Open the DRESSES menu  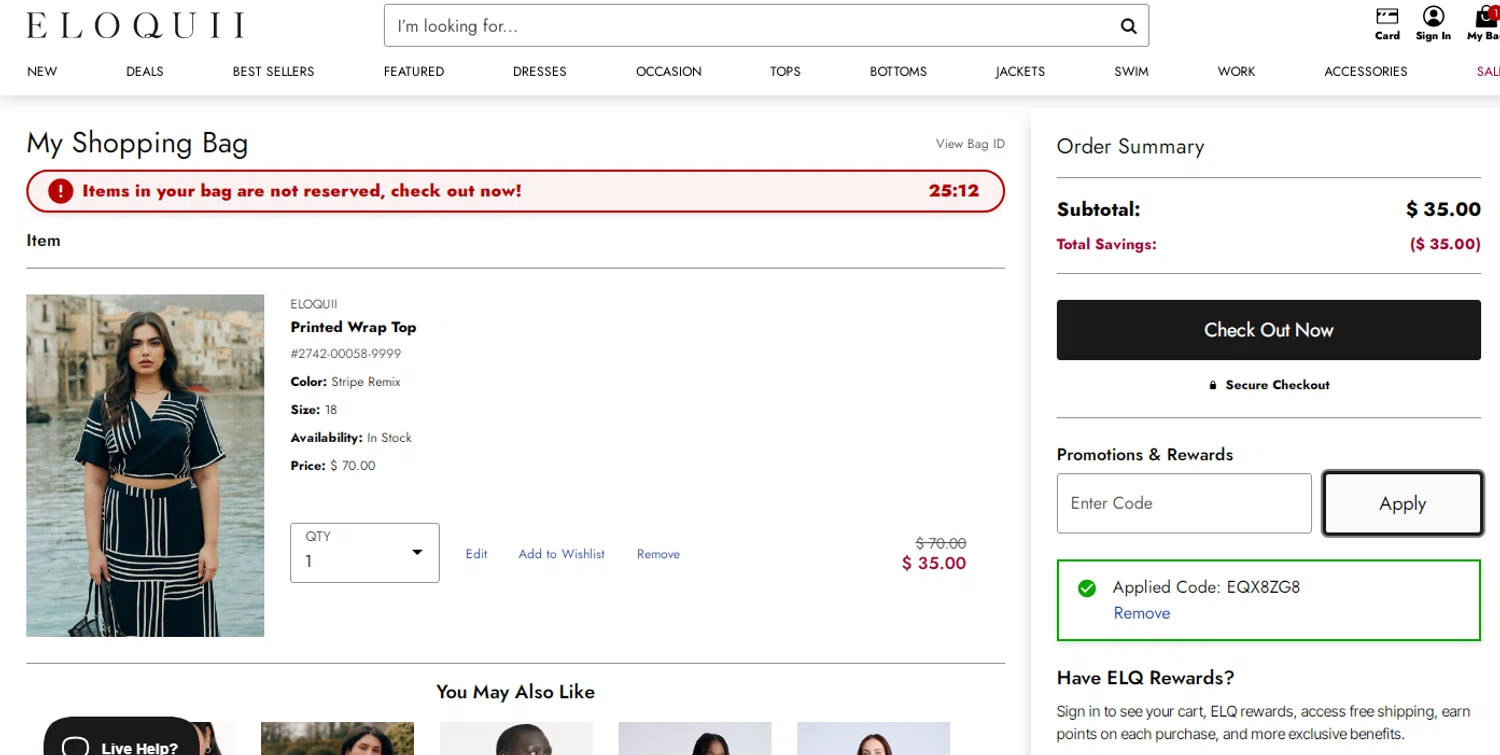(540, 72)
